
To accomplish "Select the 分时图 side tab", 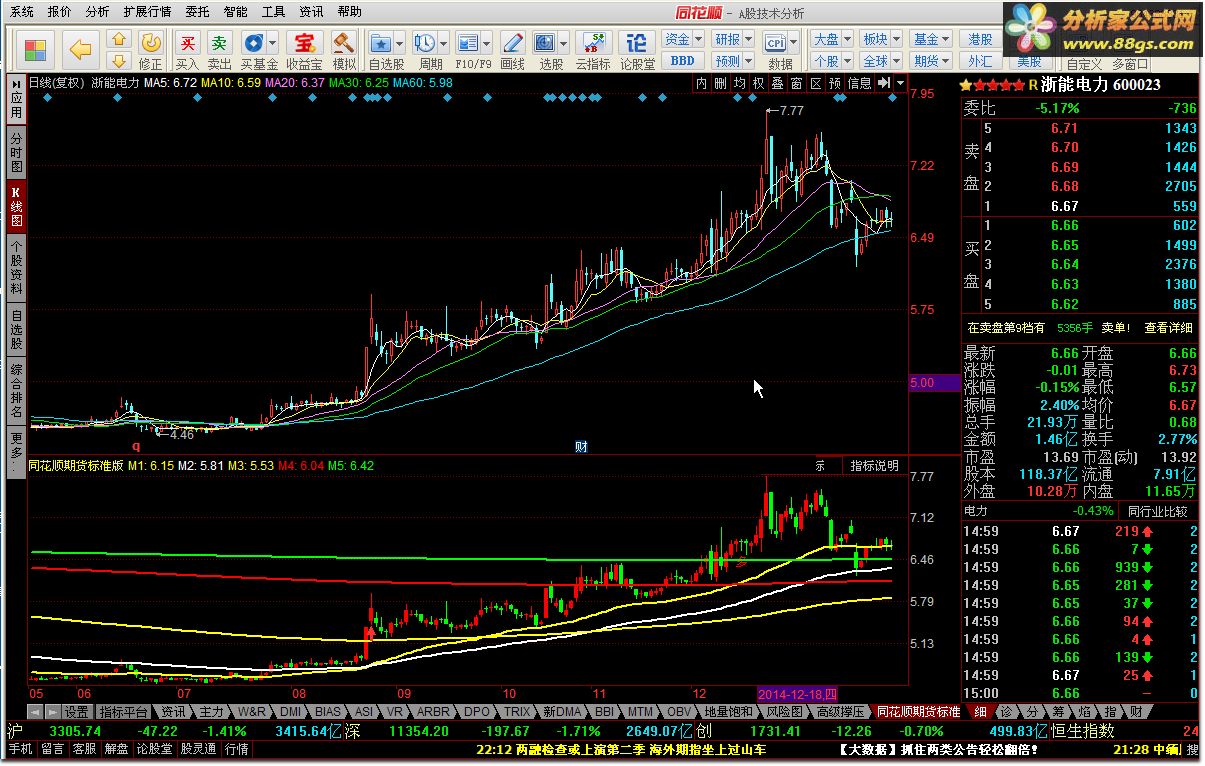I will tap(17, 152).
